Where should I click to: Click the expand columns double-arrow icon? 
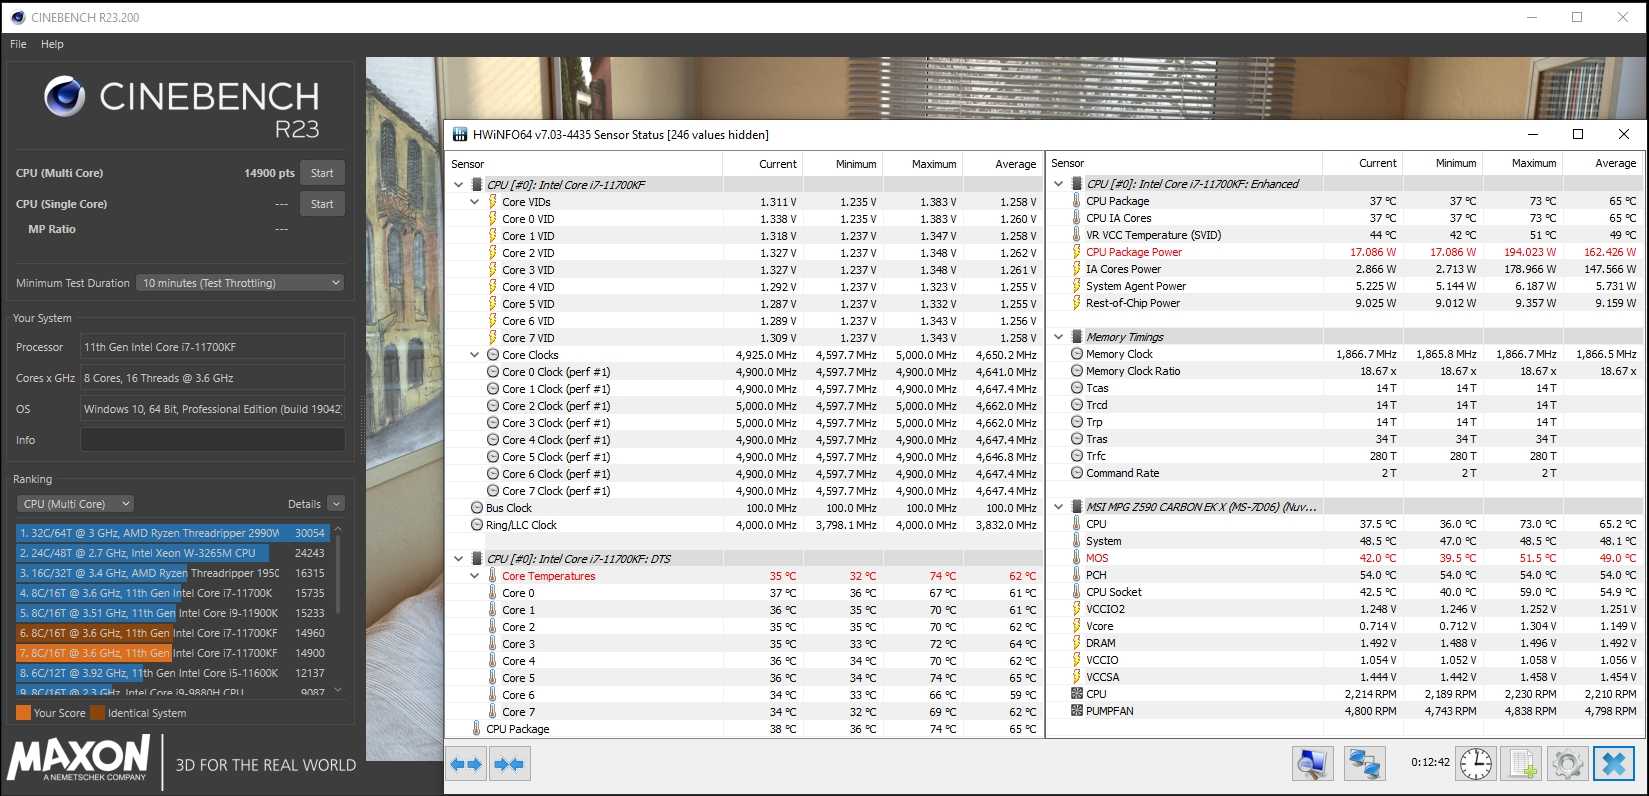[x=467, y=764]
